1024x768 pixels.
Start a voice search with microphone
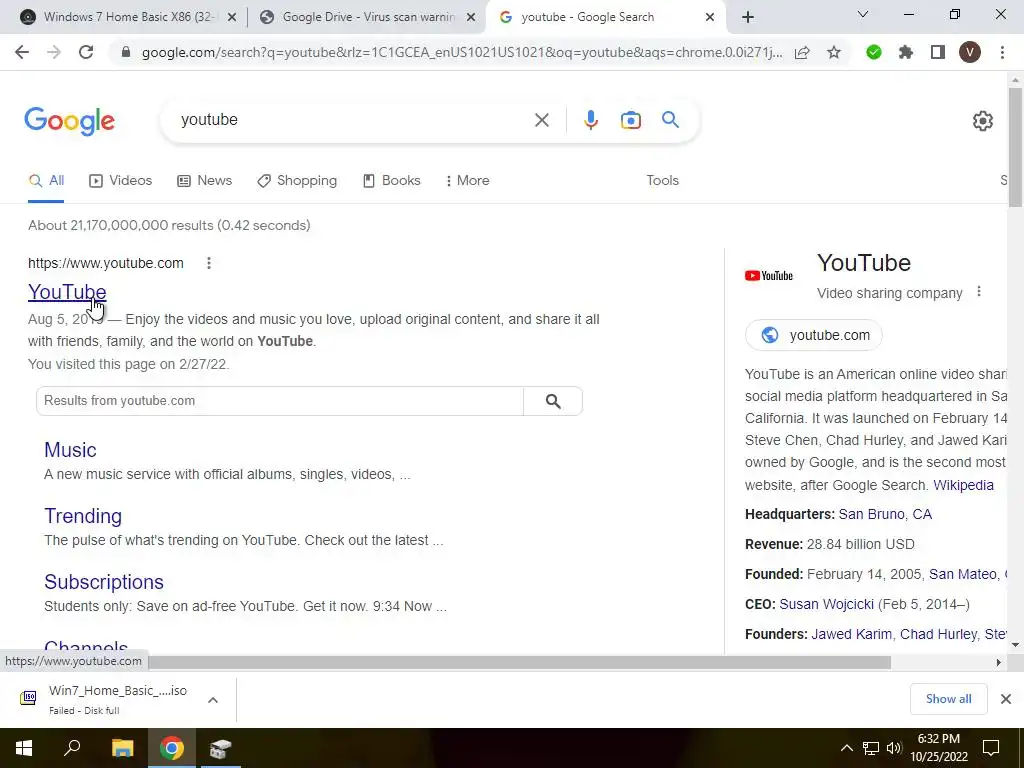coord(590,120)
